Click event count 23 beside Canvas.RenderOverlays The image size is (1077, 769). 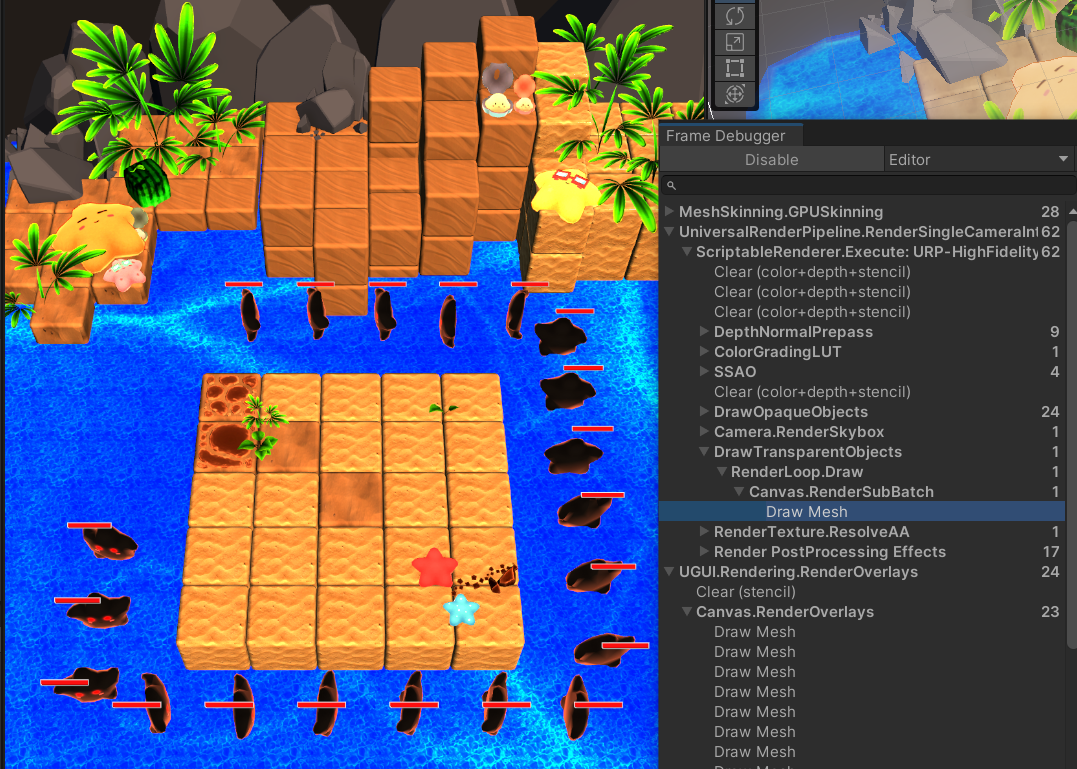tap(1050, 611)
